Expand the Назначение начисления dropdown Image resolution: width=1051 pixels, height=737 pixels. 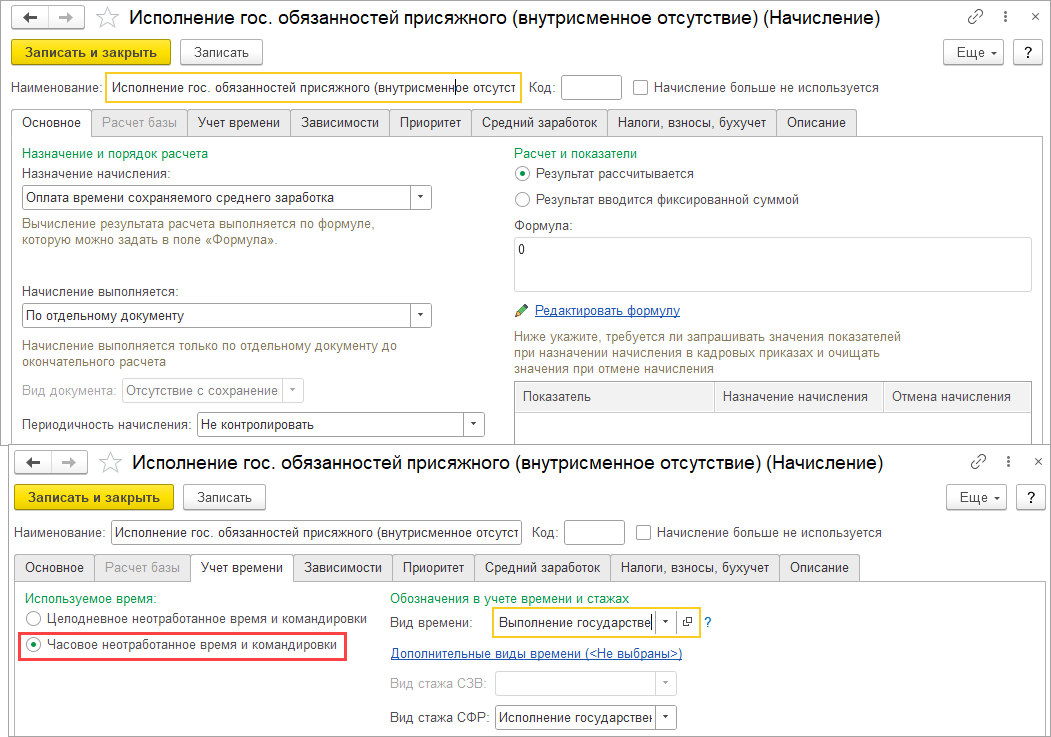(421, 197)
